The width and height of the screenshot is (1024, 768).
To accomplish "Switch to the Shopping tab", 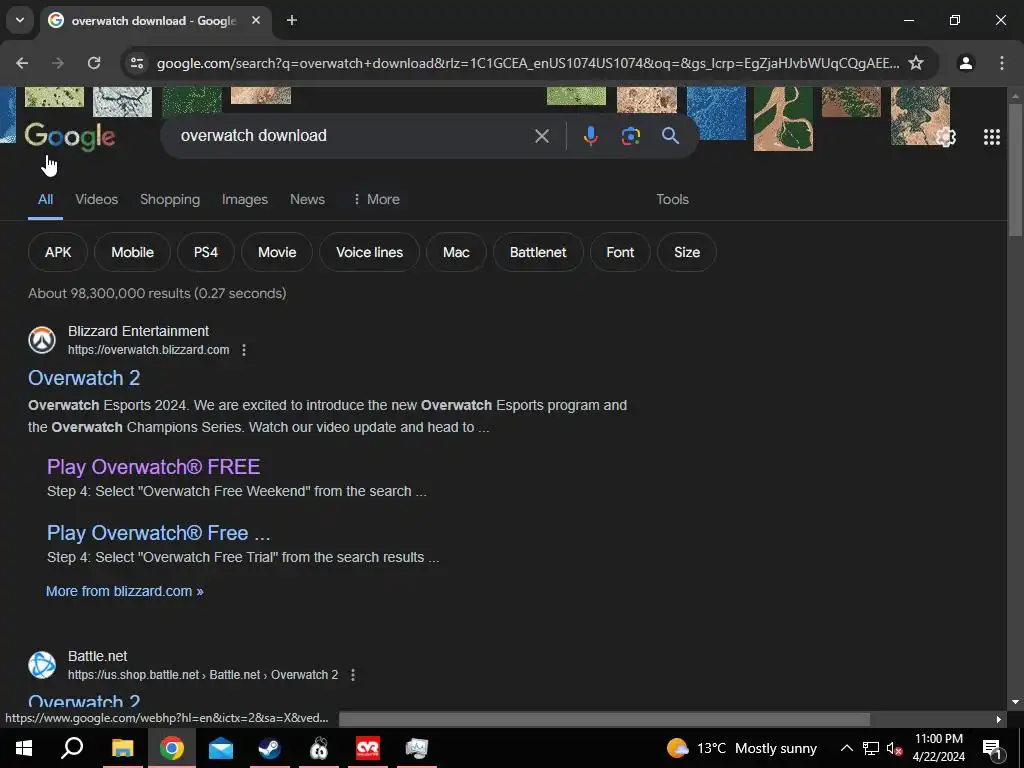I will coord(170,199).
